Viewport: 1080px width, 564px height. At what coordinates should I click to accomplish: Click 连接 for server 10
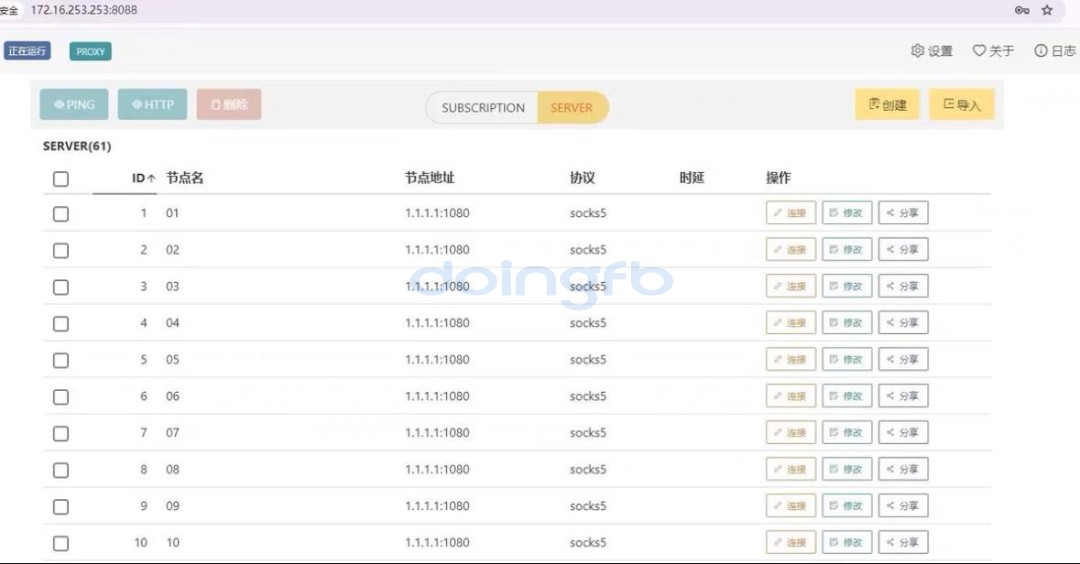790,543
